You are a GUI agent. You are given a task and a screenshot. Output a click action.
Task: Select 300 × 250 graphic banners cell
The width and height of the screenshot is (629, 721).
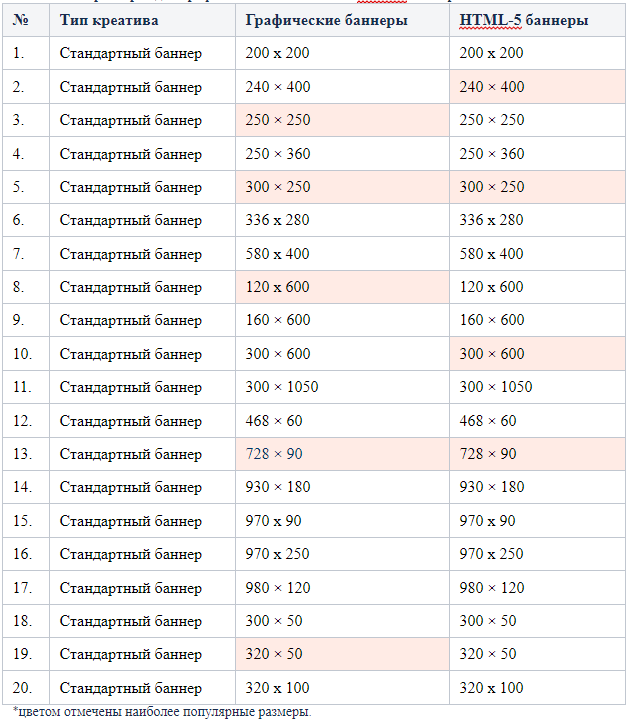(343, 187)
